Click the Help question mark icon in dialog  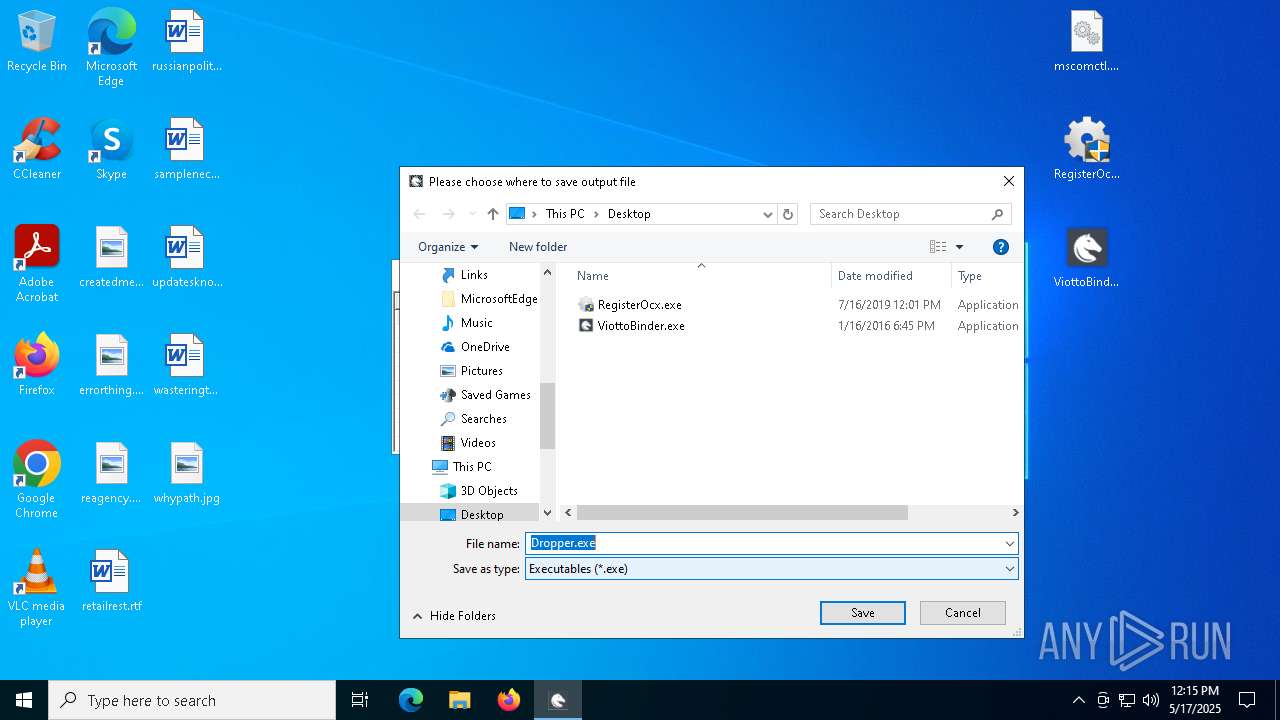coord(1001,247)
